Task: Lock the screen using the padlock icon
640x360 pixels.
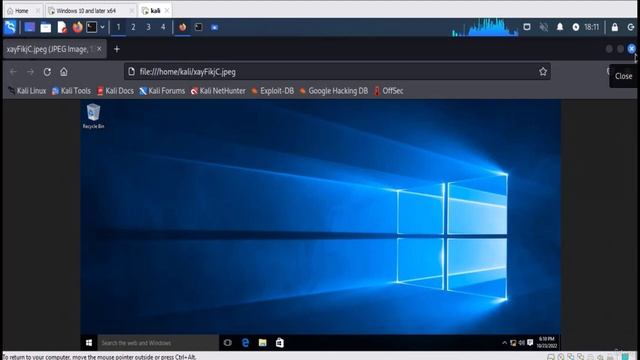Action: pyautogui.click(x=615, y=27)
